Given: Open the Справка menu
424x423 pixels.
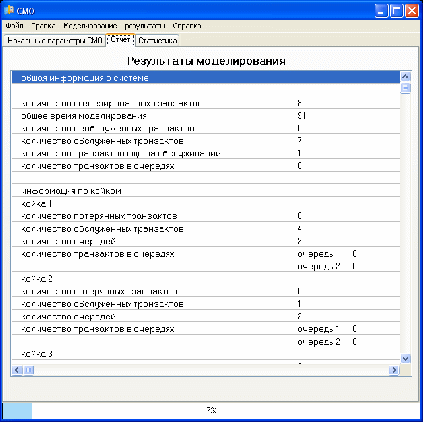Looking at the screenshot, I should coord(187,26).
